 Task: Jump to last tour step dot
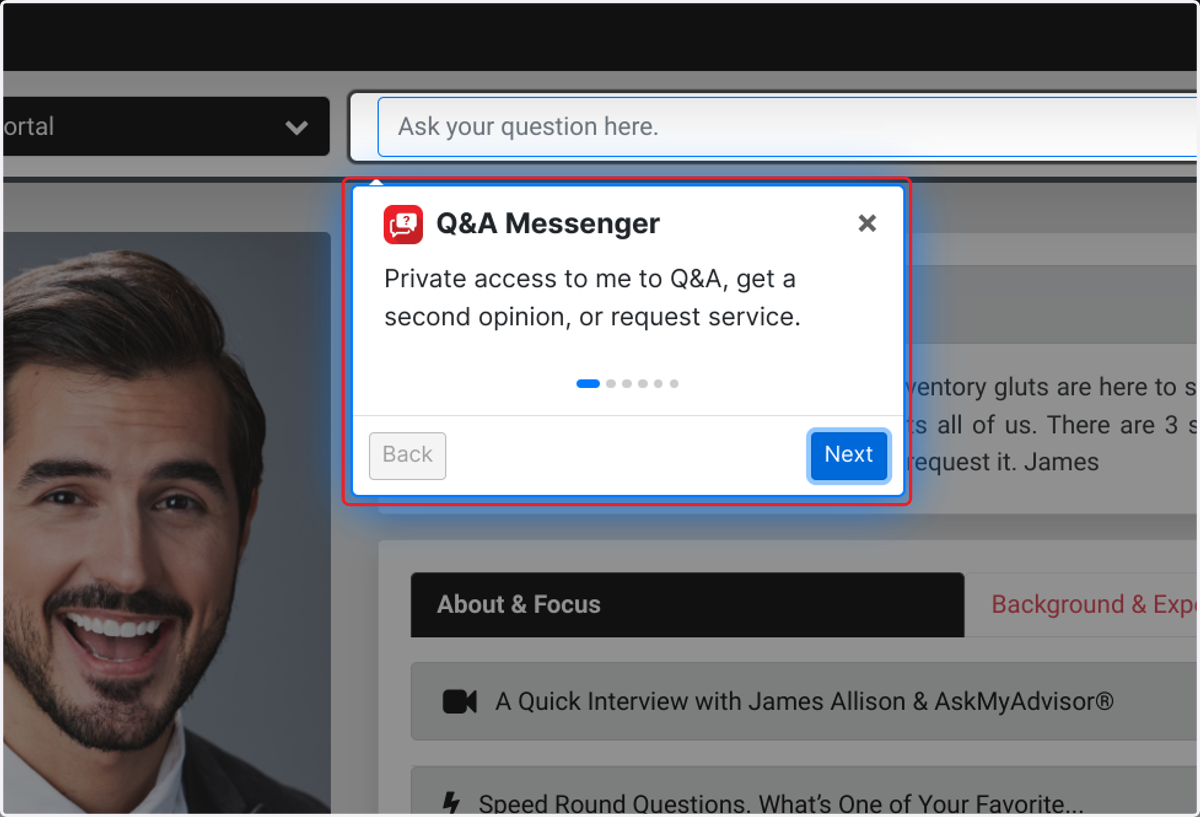point(674,383)
